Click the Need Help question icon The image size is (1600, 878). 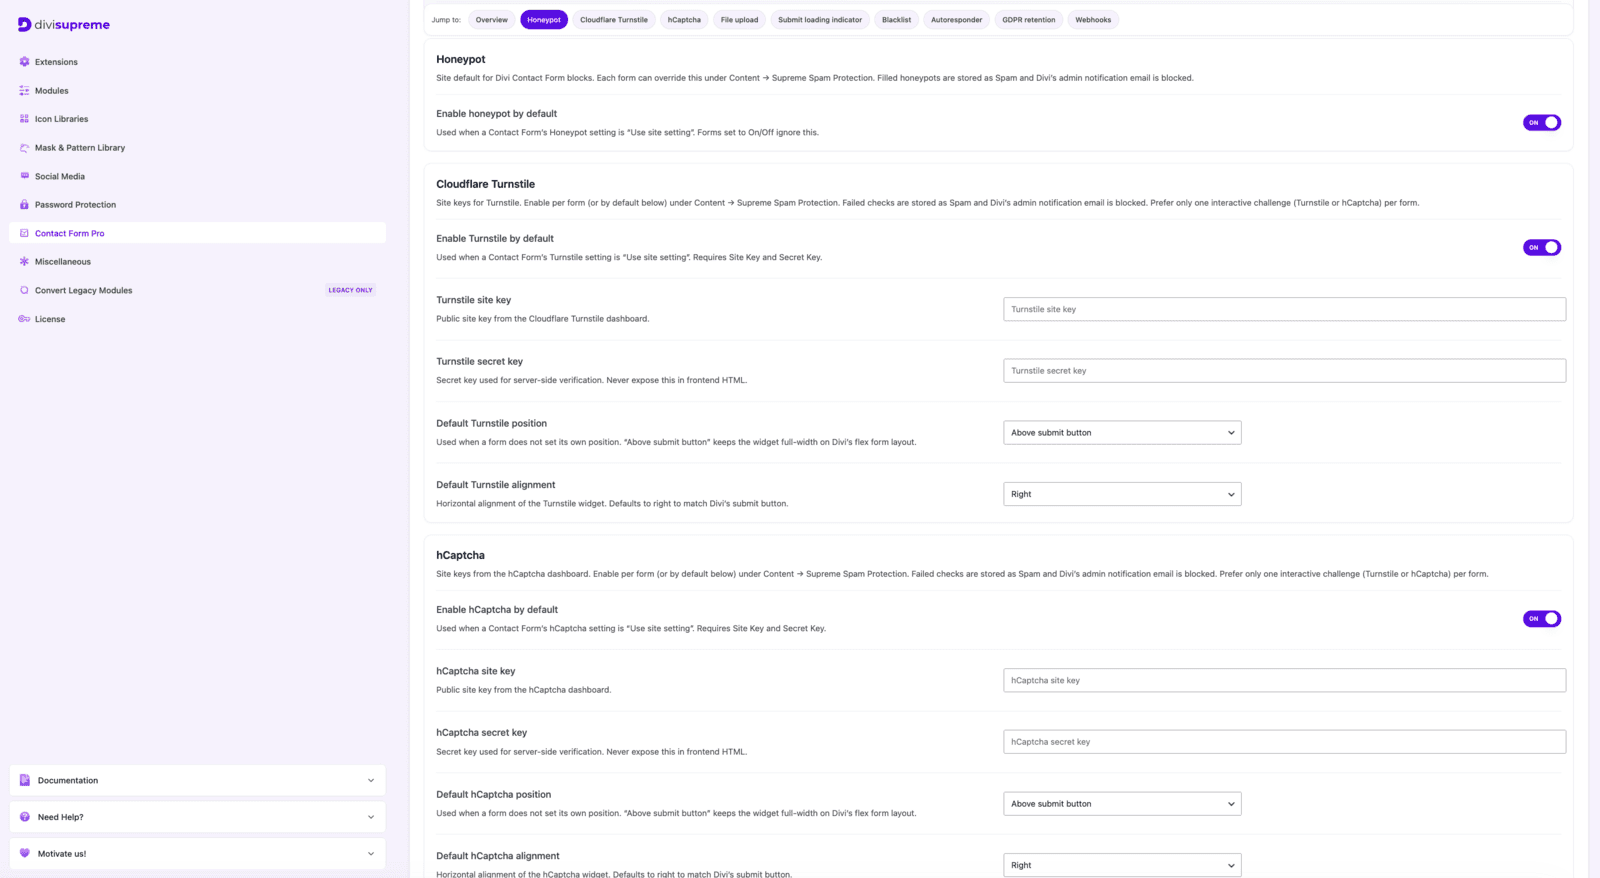25,817
